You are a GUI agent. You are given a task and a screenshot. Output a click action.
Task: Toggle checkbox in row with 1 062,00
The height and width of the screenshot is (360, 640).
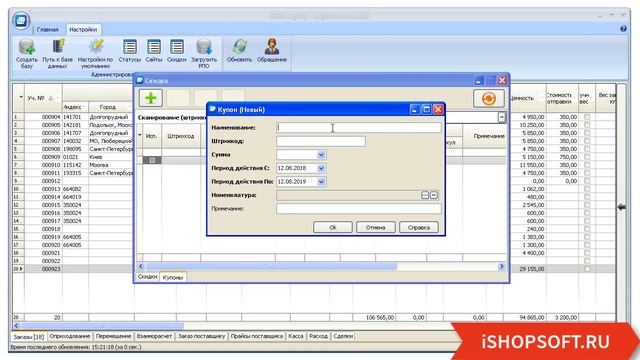pyautogui.click(x=587, y=189)
